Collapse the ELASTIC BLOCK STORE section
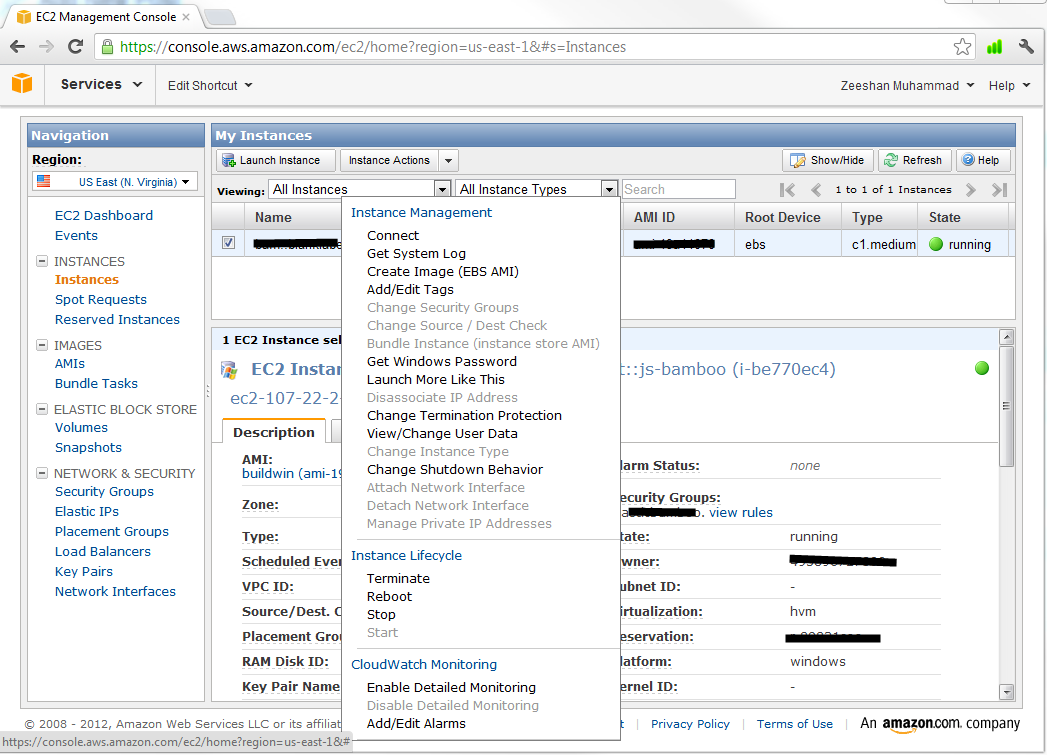This screenshot has height=755, width=1047. [42, 409]
